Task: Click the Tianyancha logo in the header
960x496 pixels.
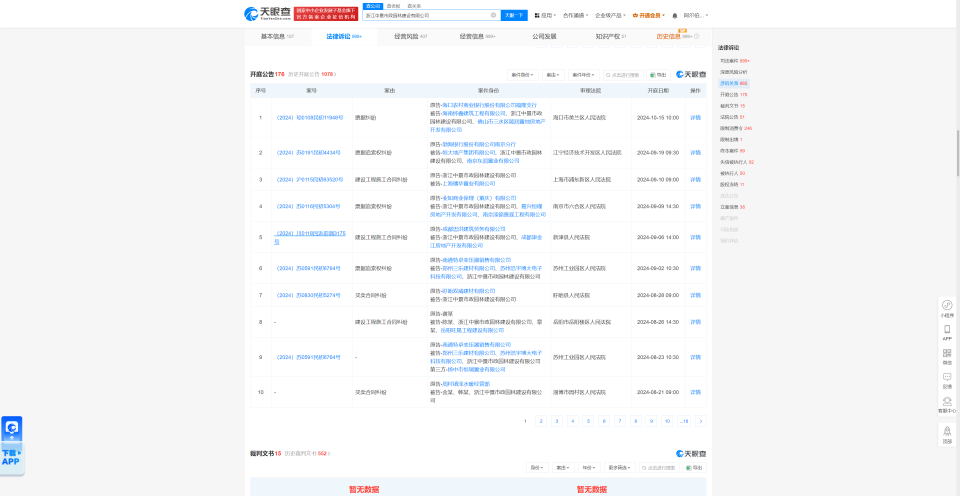Action: (x=267, y=13)
